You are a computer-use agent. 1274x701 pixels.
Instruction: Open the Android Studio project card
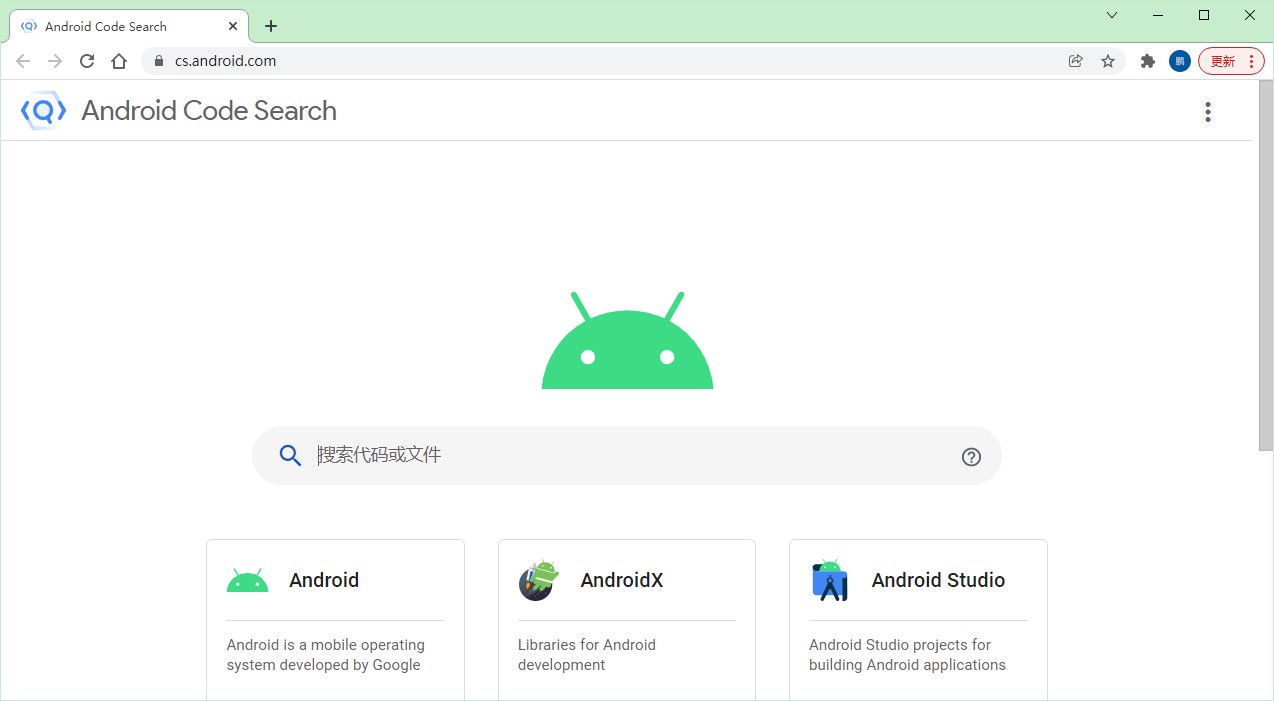pos(918,620)
